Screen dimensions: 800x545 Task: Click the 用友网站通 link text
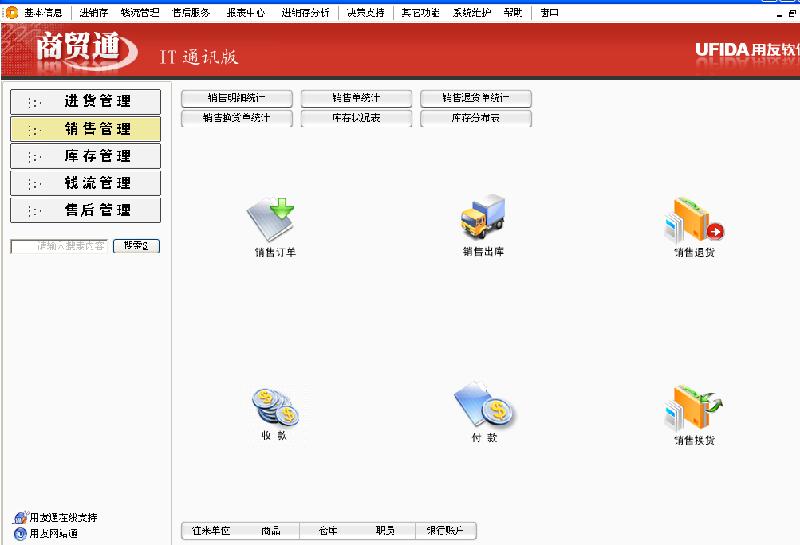54,534
